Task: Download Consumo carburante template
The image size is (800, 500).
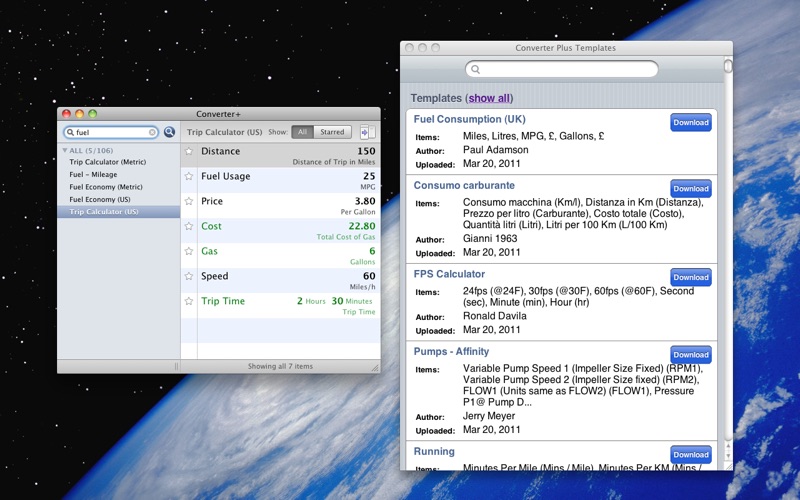Action: pos(691,189)
